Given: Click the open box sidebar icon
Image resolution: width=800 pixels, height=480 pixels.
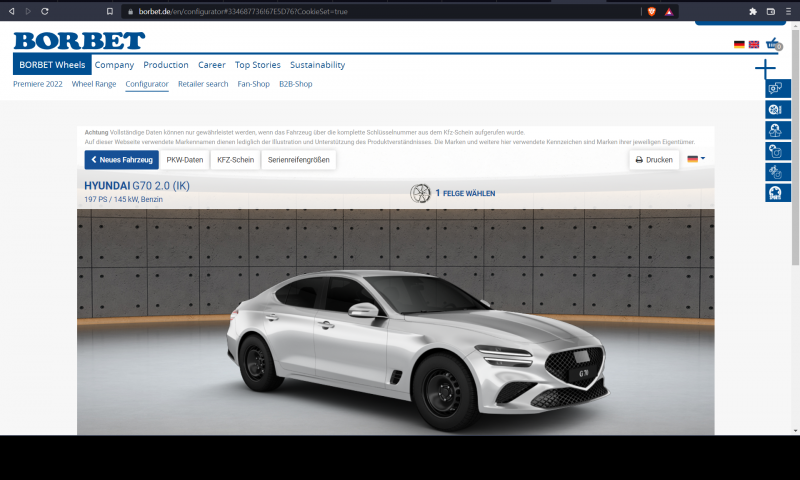Looking at the screenshot, I should [778, 130].
